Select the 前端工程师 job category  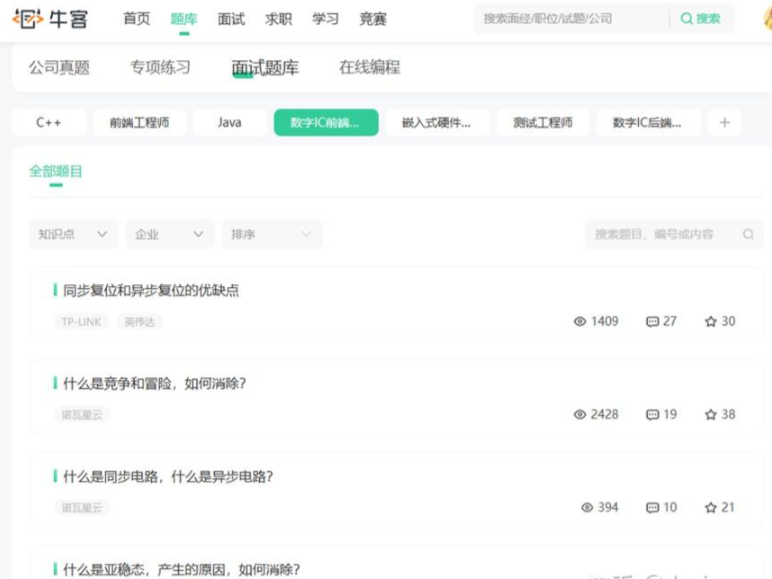click(x=139, y=123)
